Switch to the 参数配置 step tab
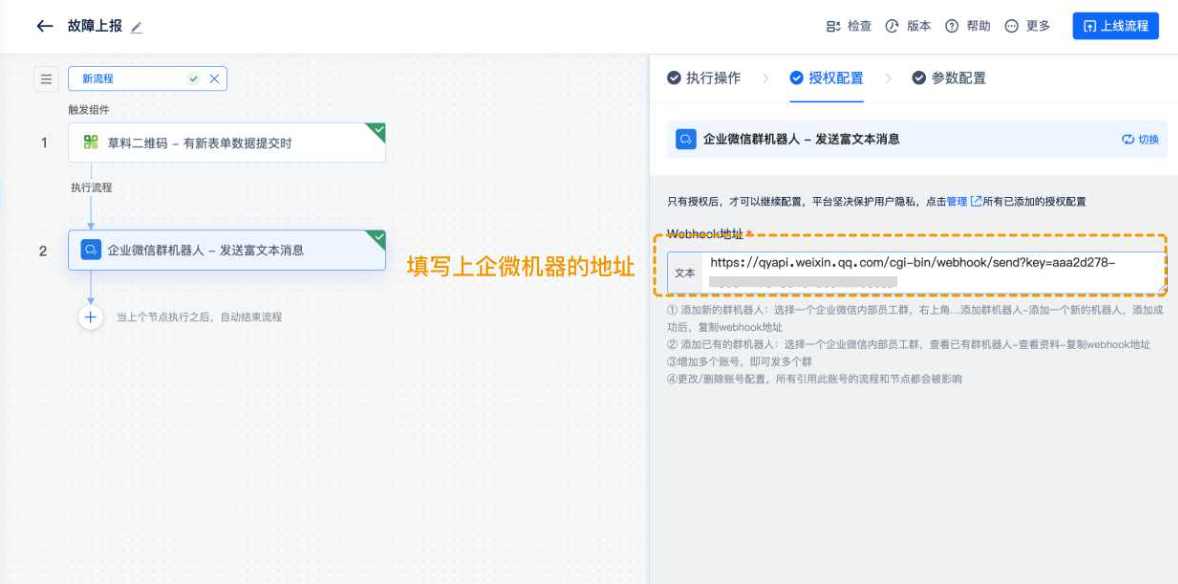 (x=949, y=78)
